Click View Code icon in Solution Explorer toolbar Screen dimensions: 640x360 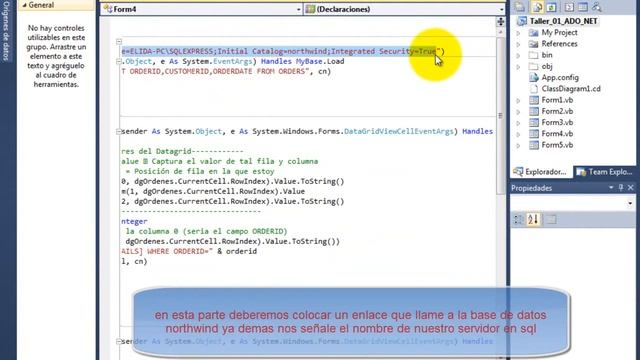click(569, 7)
